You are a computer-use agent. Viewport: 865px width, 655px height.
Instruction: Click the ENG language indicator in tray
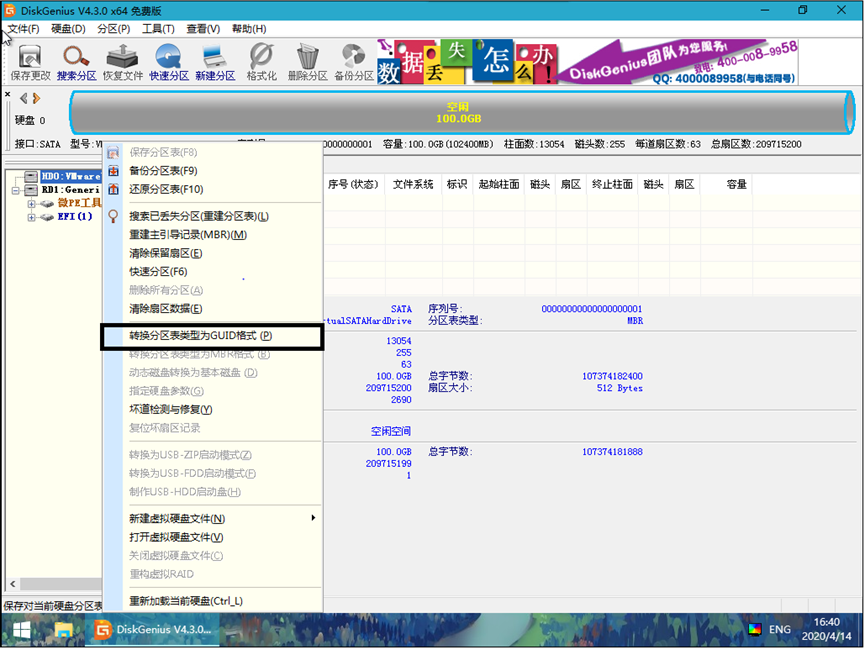coord(779,630)
